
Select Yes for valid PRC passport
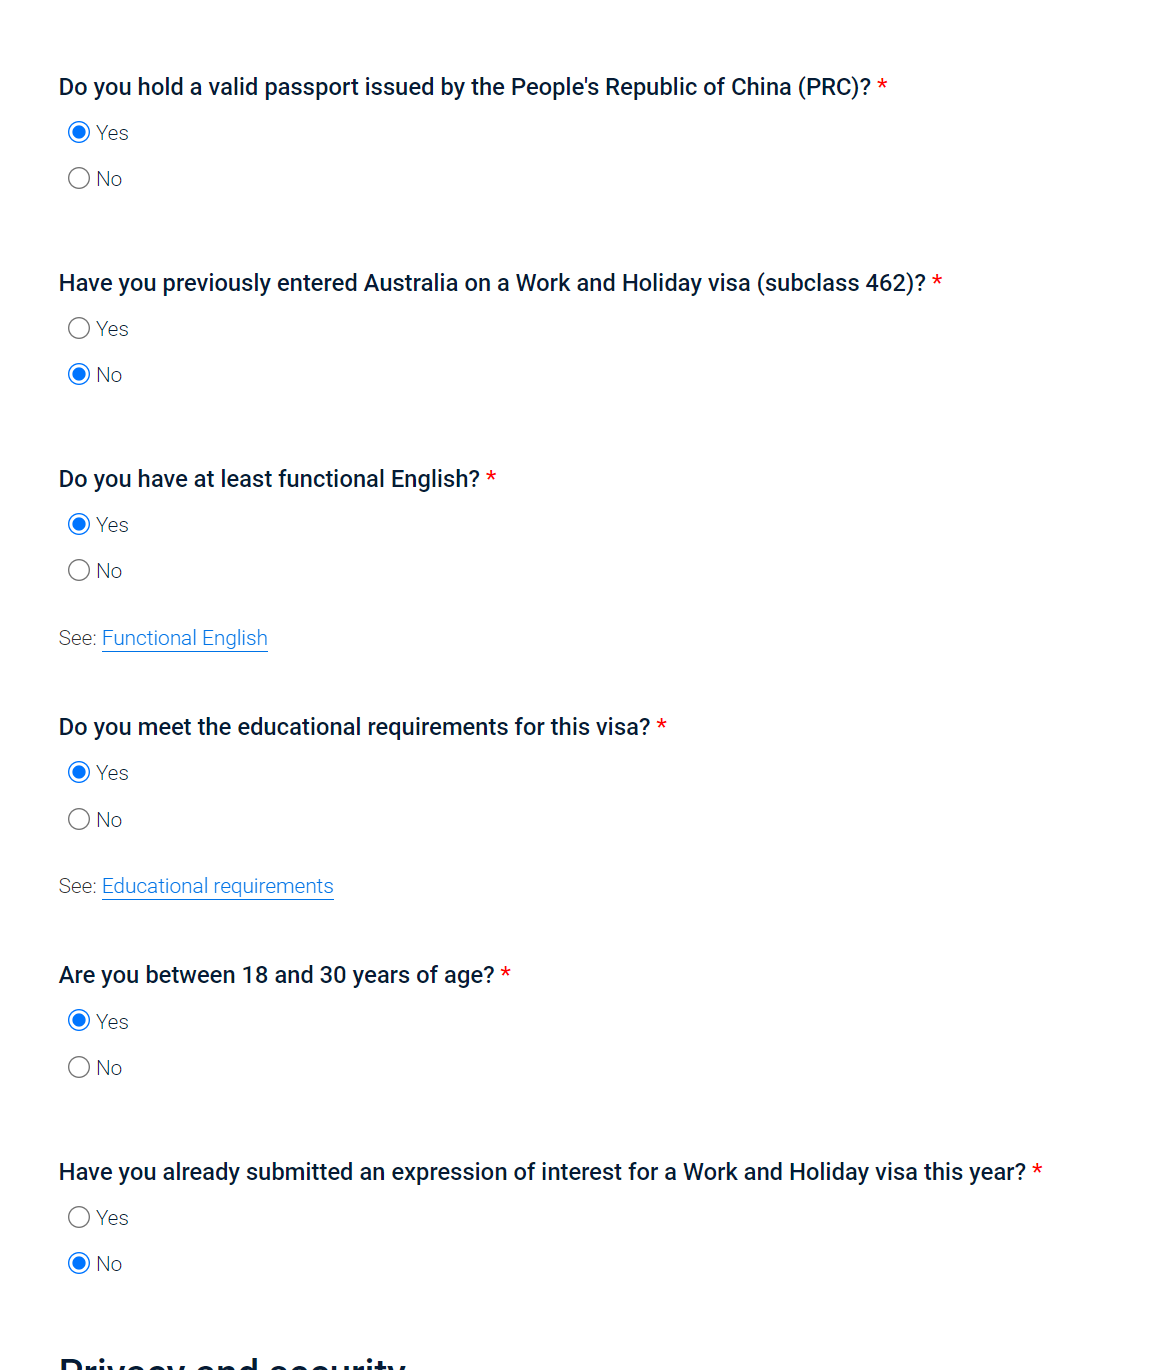(79, 133)
